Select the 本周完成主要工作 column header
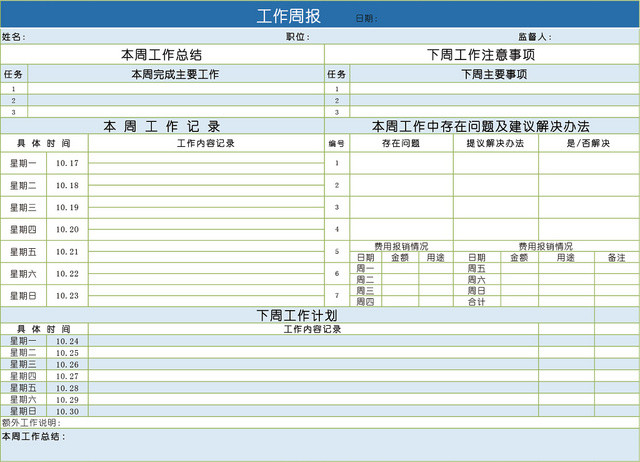Viewport: 640px width, 462px height. coord(175,74)
